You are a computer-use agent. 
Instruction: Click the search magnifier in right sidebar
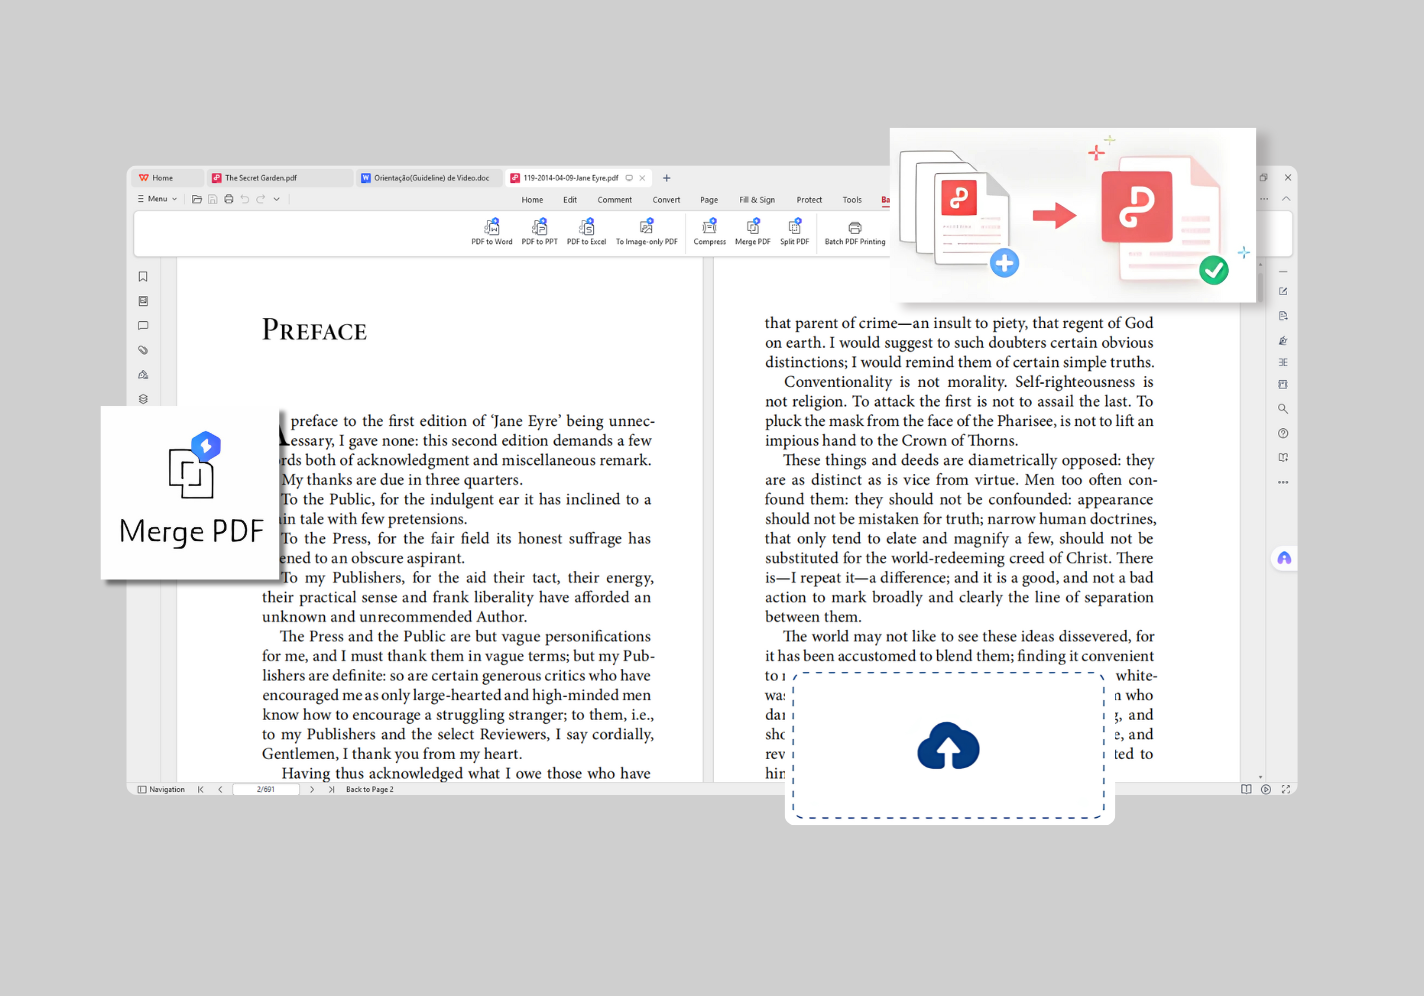1283,409
